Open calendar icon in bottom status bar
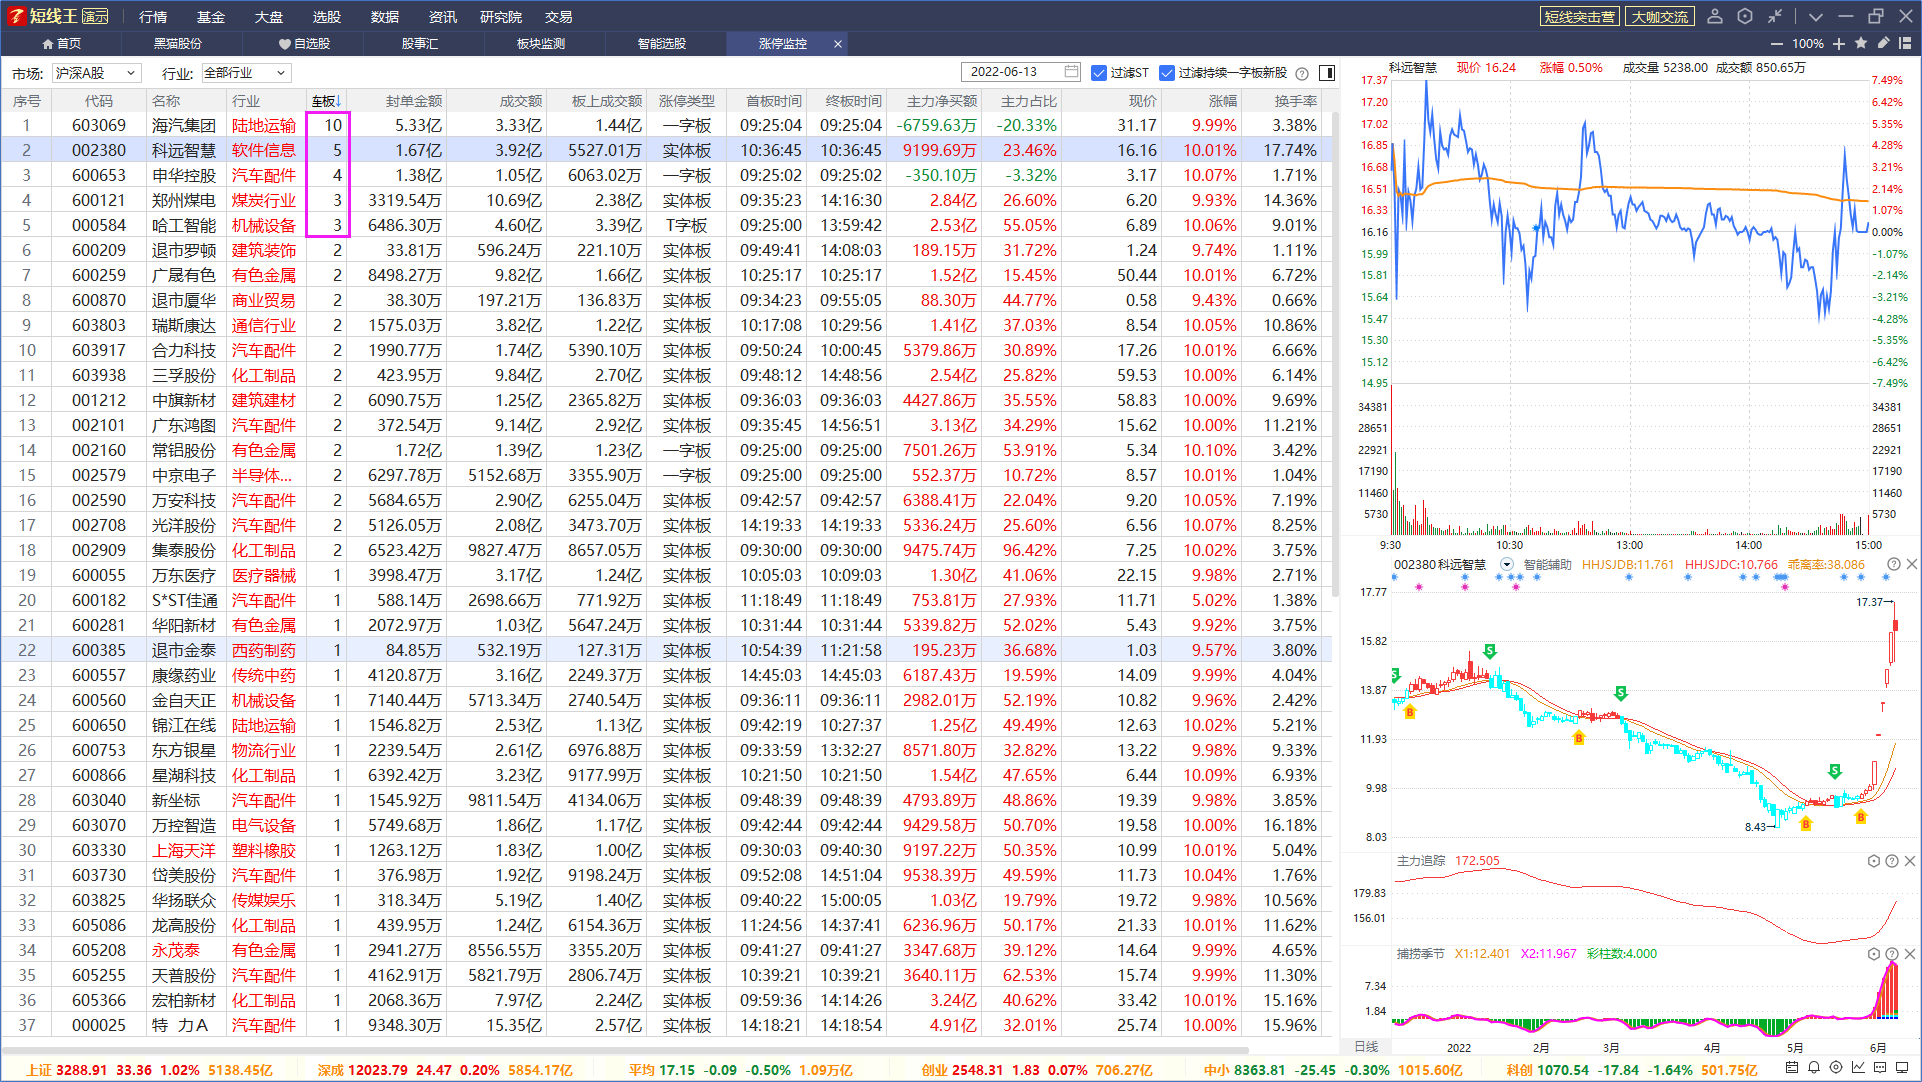The width and height of the screenshot is (1922, 1082). pyautogui.click(x=1792, y=1068)
